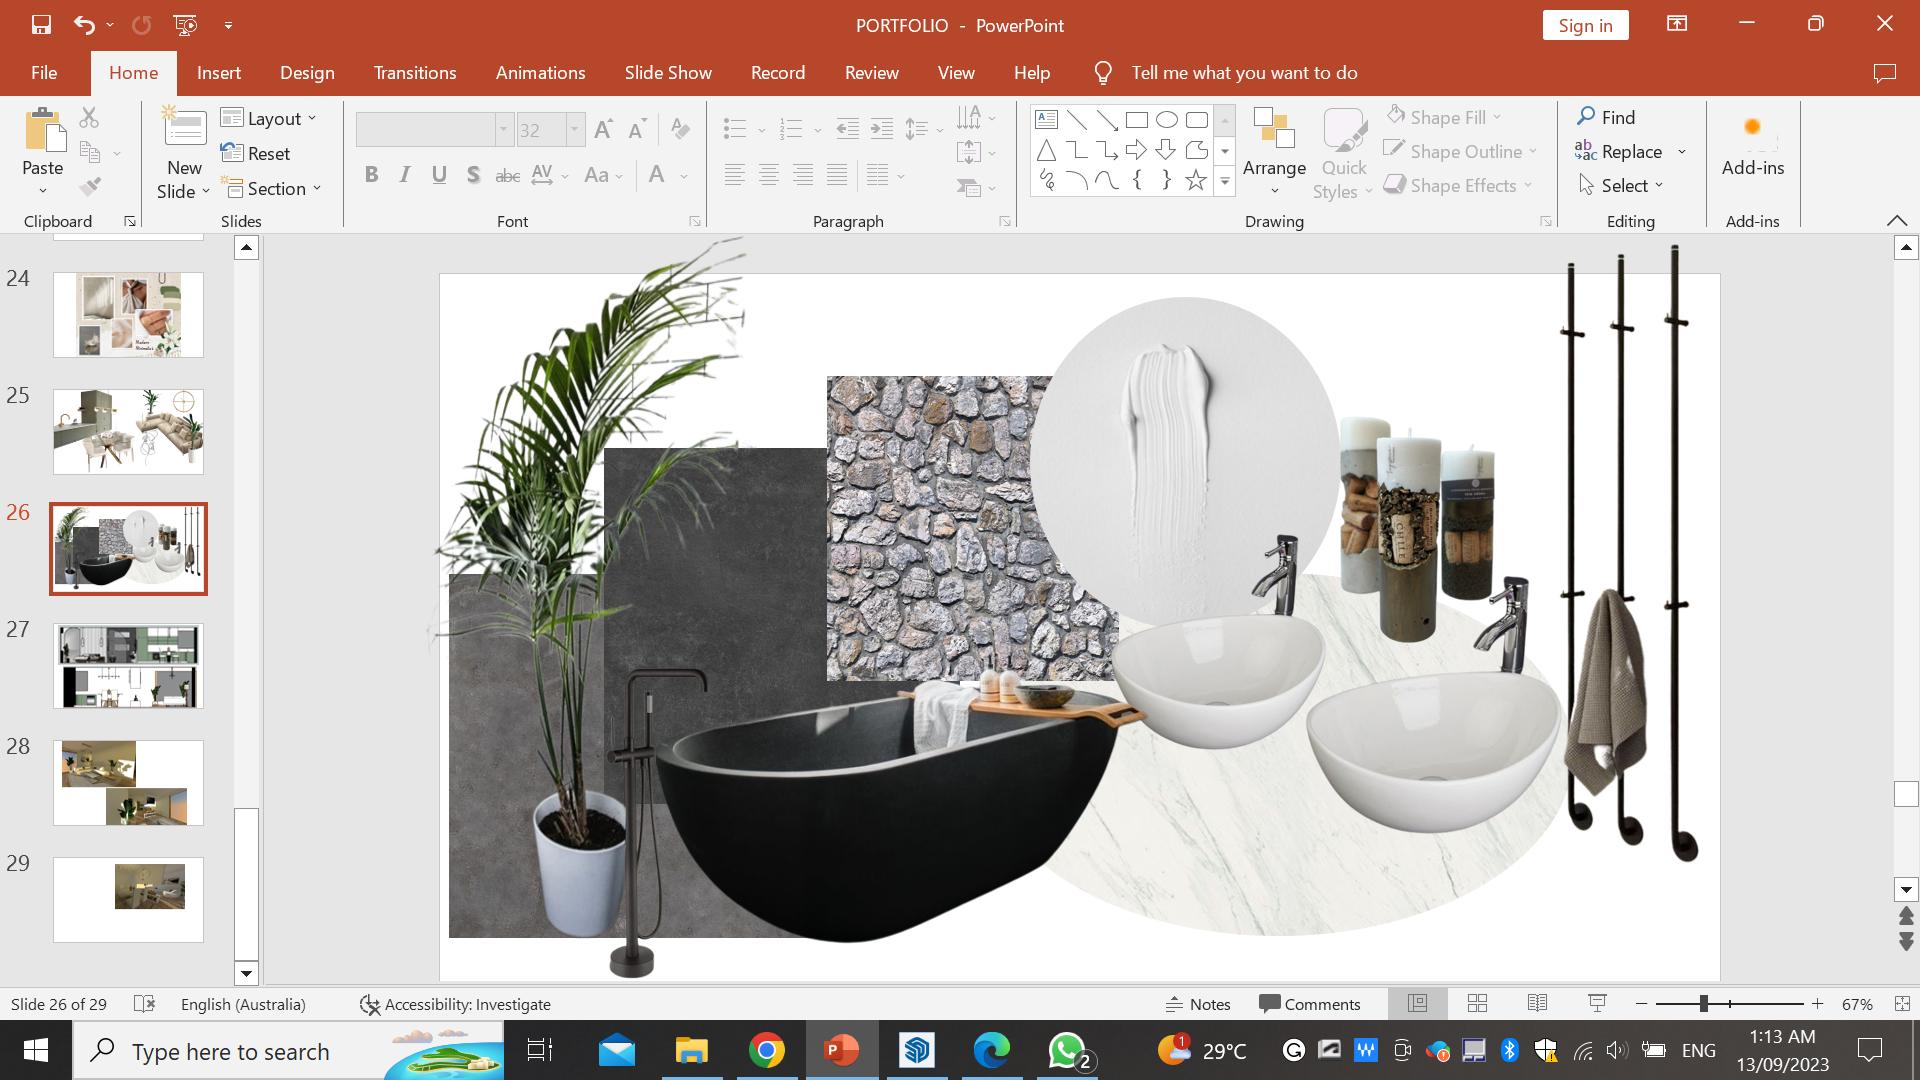Open the Design ribbon tab
This screenshot has width=1920, height=1080.
point(307,73)
